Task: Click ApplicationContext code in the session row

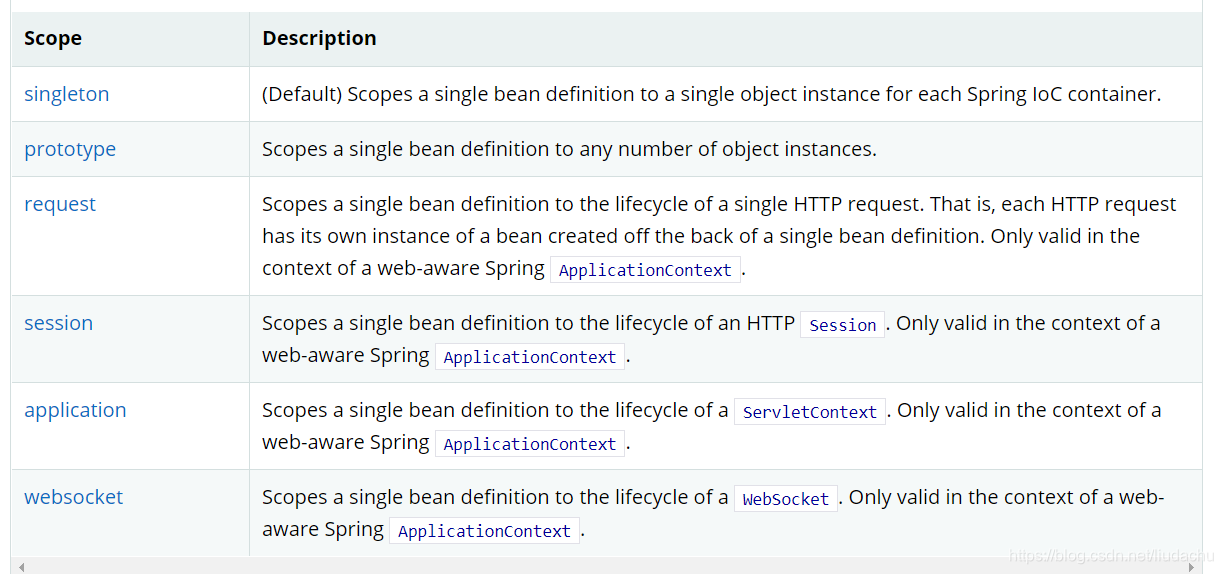Action: point(529,357)
